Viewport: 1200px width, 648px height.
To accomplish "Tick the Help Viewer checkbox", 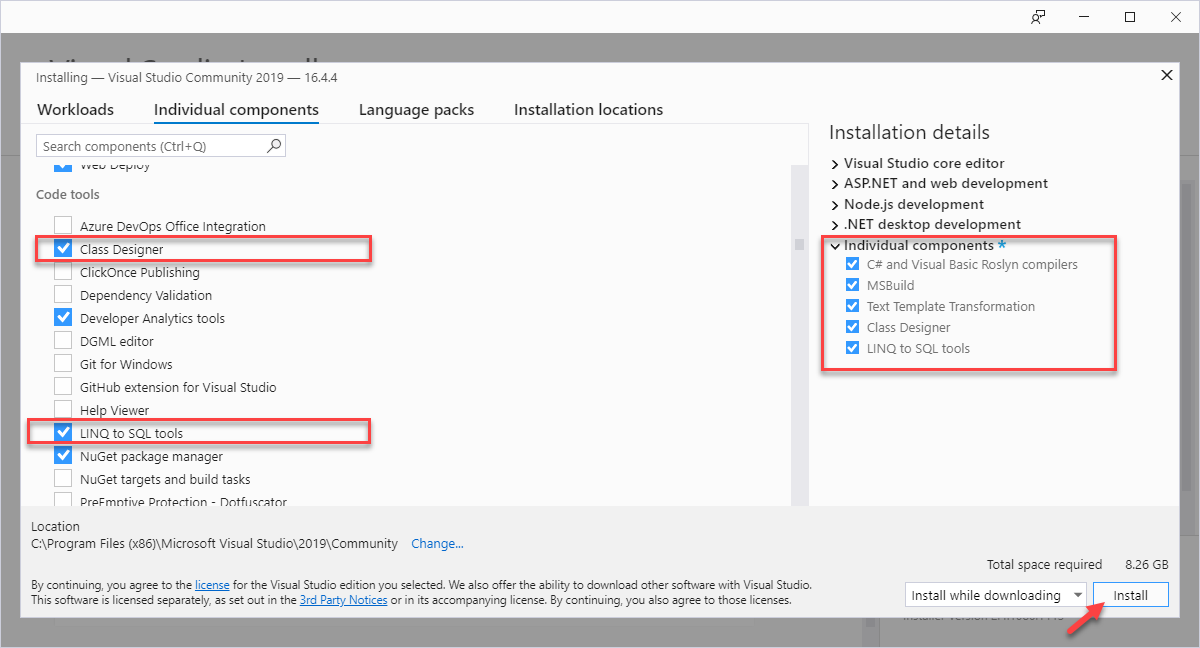I will [x=63, y=410].
